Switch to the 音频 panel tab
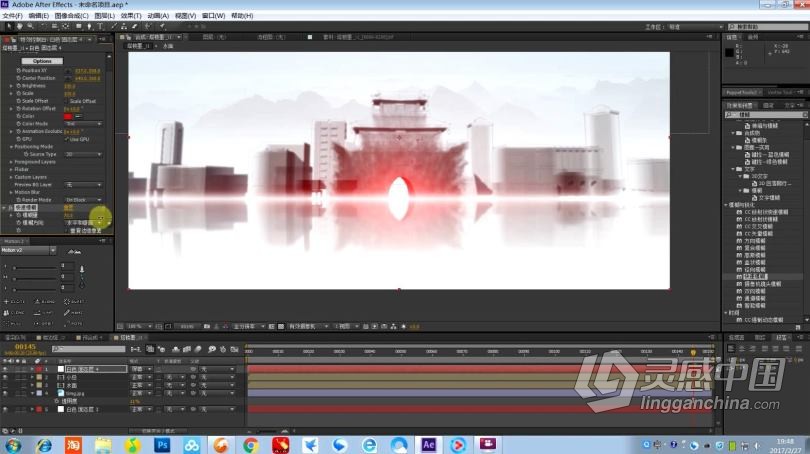 tap(753, 37)
